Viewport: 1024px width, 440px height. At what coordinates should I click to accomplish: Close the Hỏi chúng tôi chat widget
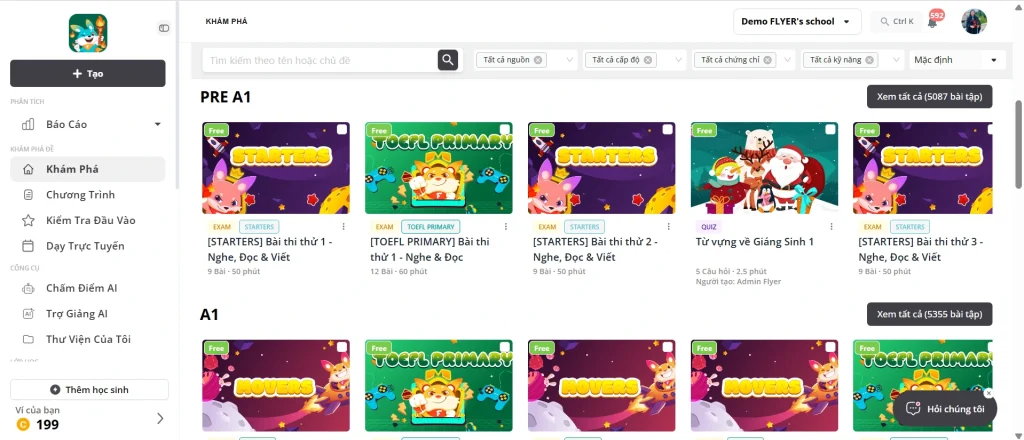point(989,393)
